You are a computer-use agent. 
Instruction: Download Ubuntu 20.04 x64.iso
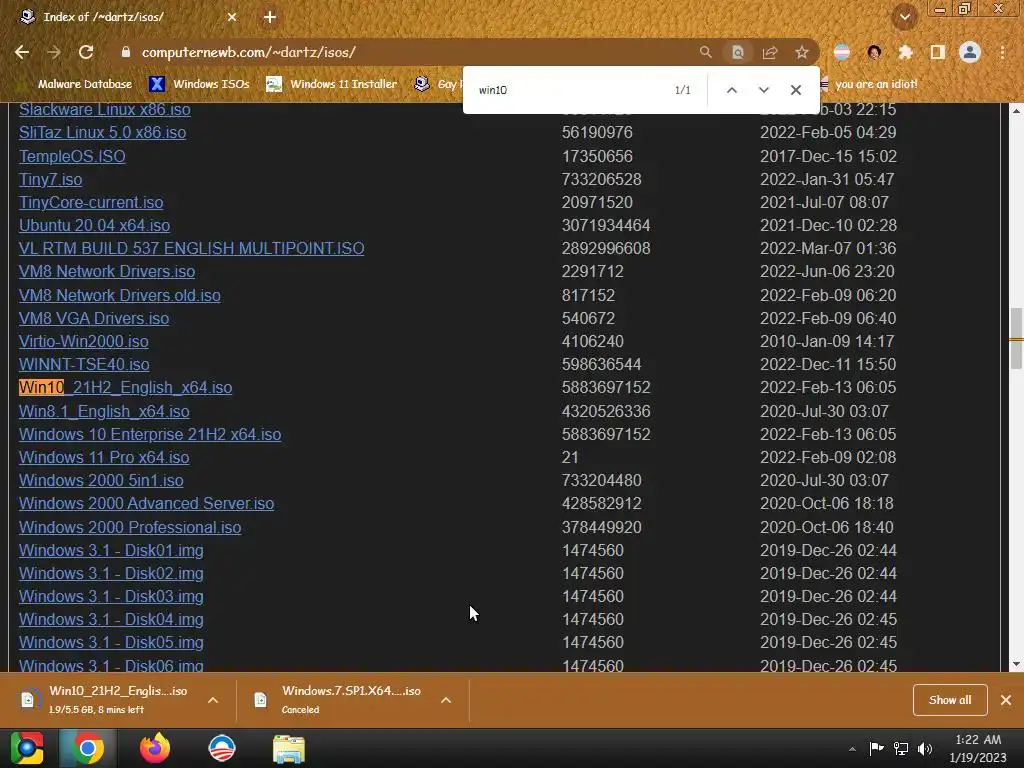click(94, 225)
